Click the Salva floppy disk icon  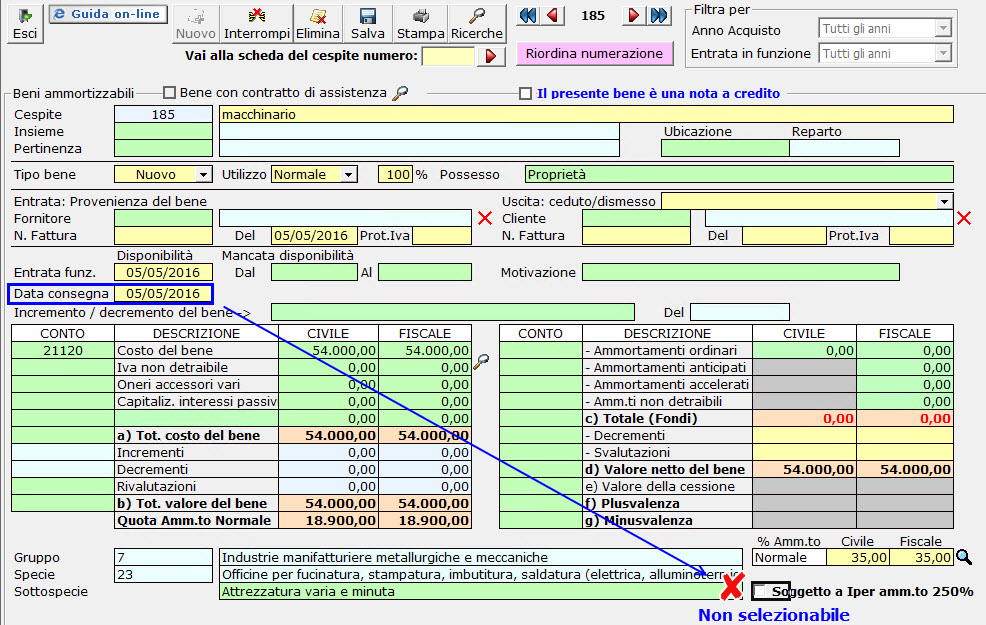coord(367,23)
